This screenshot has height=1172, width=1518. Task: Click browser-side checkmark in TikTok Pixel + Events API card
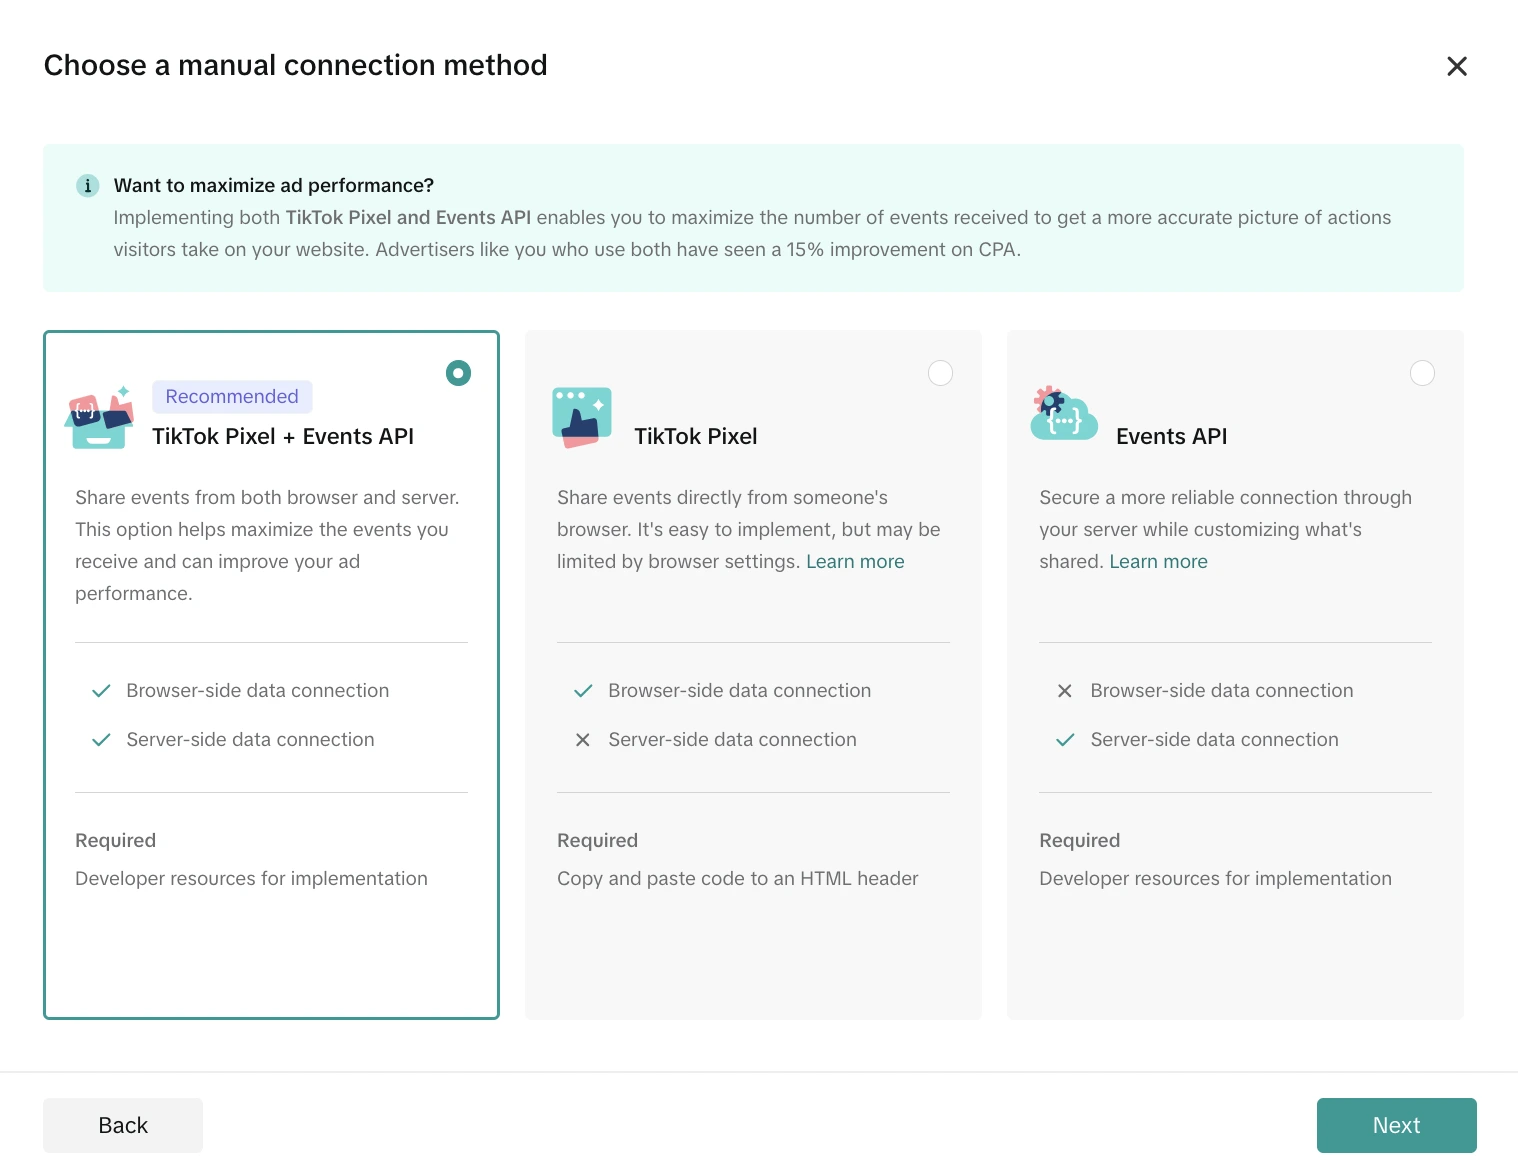click(x=101, y=691)
